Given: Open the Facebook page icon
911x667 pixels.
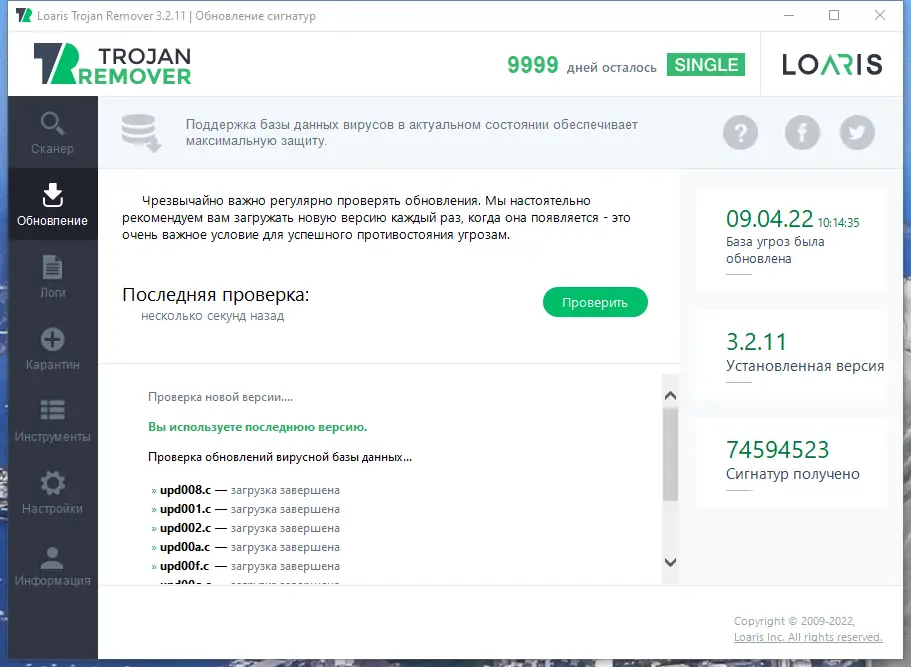Looking at the screenshot, I should tap(802, 131).
